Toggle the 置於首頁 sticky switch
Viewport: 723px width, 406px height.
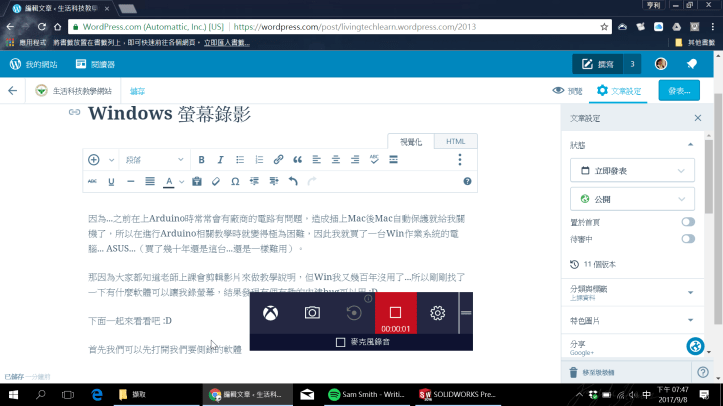[688, 222]
